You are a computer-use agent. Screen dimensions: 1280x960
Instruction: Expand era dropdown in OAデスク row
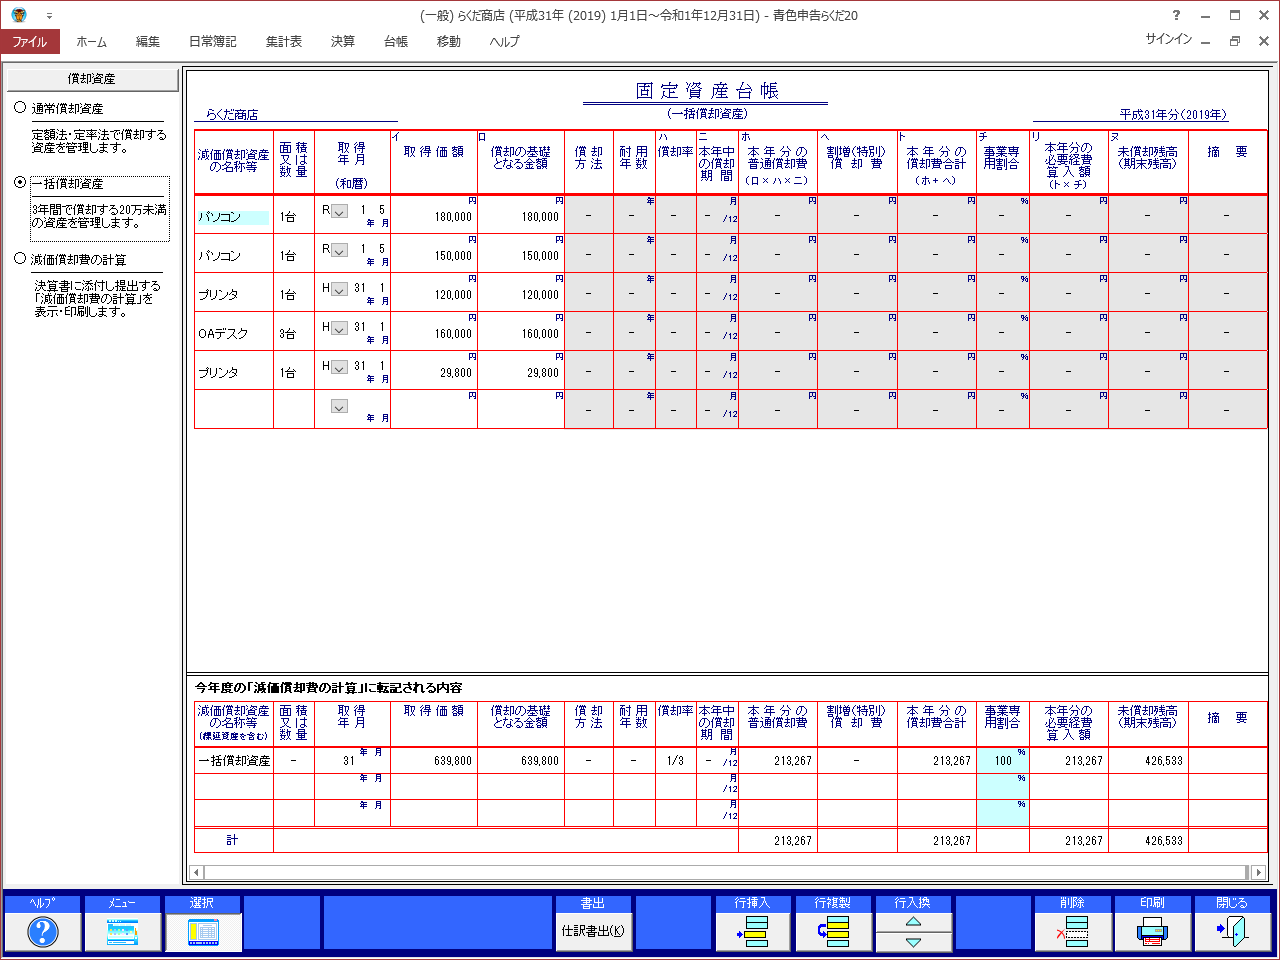[x=339, y=328]
